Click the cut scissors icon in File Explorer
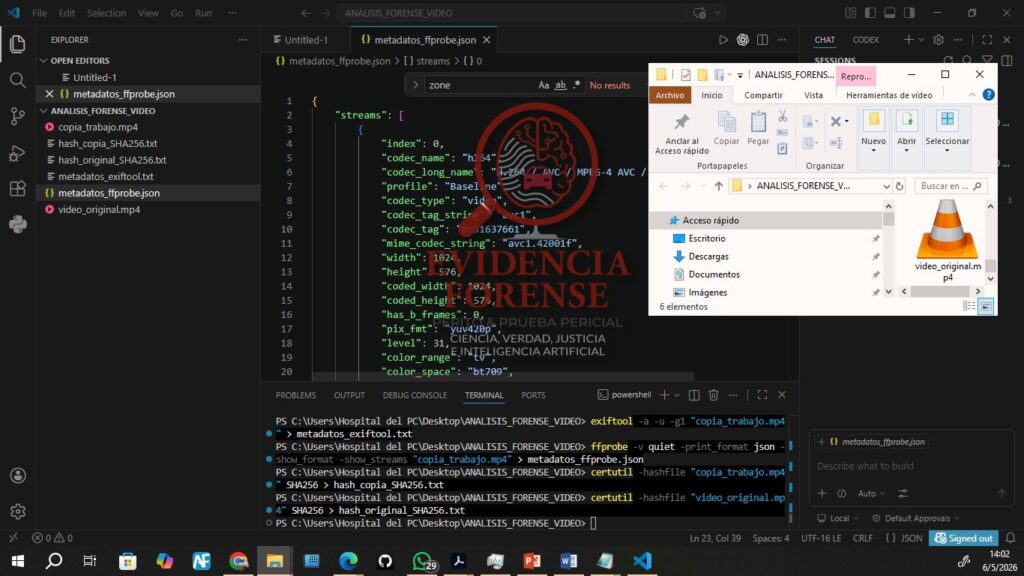 [782, 117]
